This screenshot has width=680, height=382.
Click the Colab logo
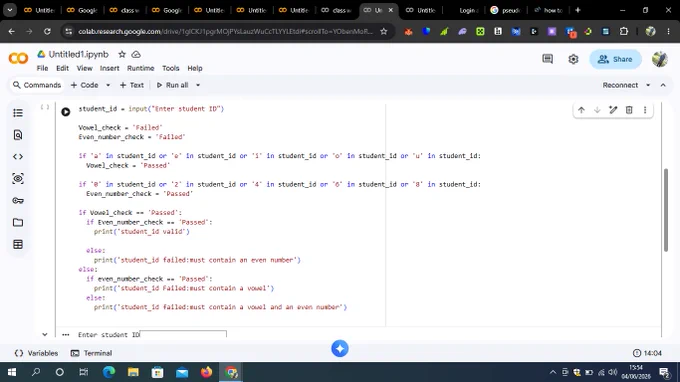18,58
